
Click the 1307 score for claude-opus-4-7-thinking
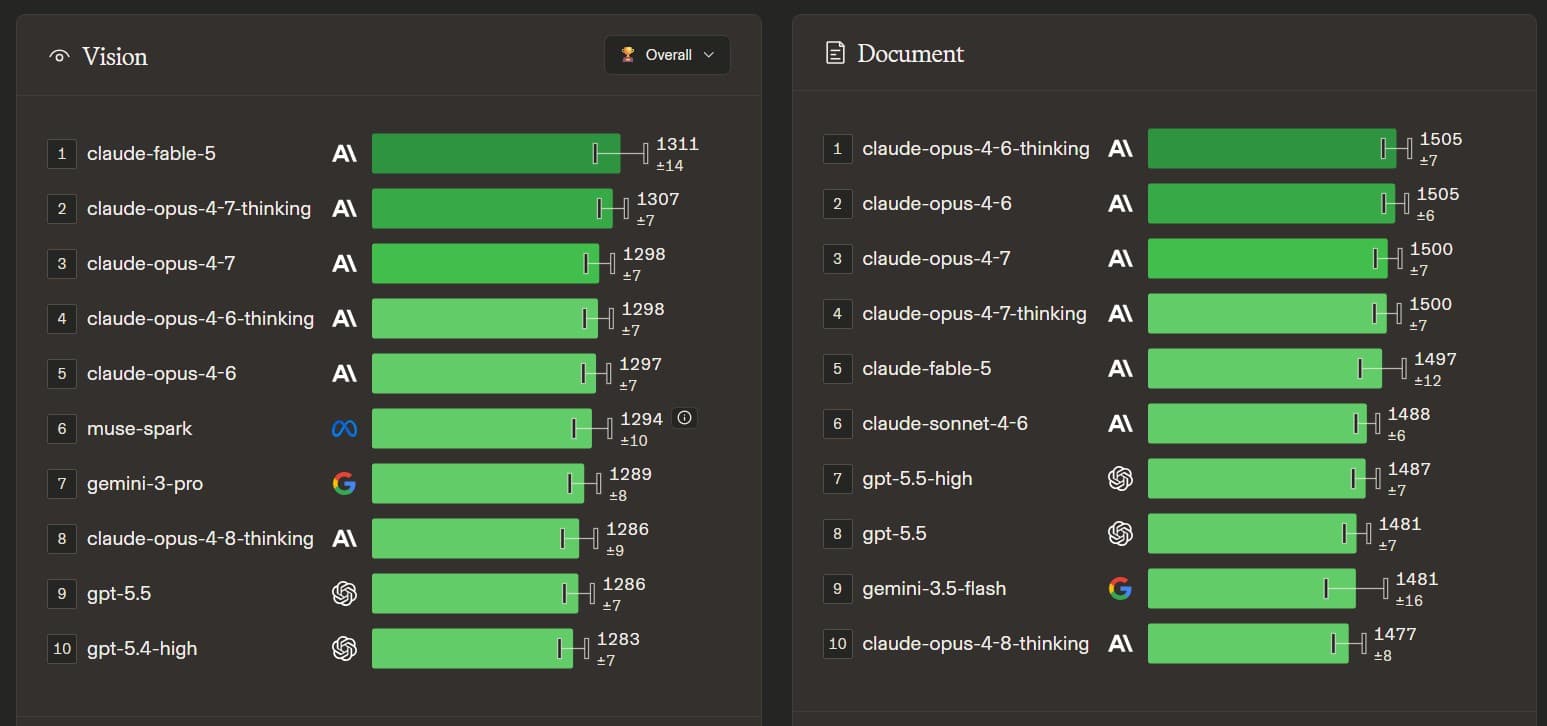click(x=658, y=200)
